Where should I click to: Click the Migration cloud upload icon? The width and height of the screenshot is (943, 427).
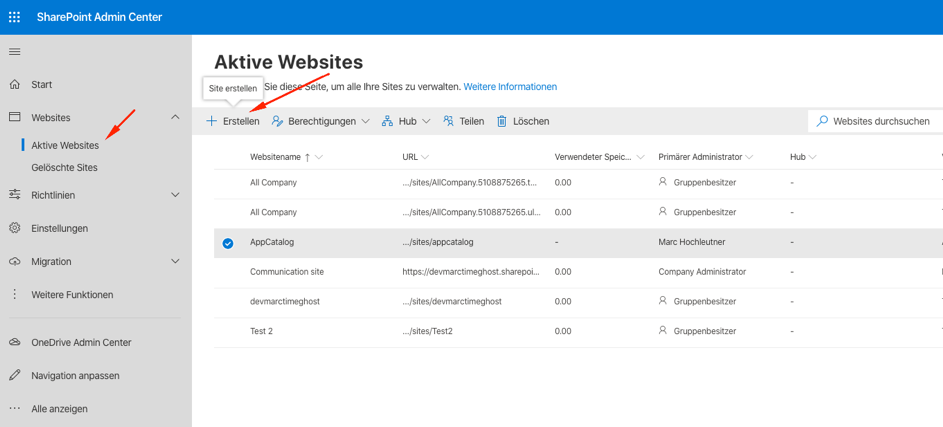(x=15, y=262)
